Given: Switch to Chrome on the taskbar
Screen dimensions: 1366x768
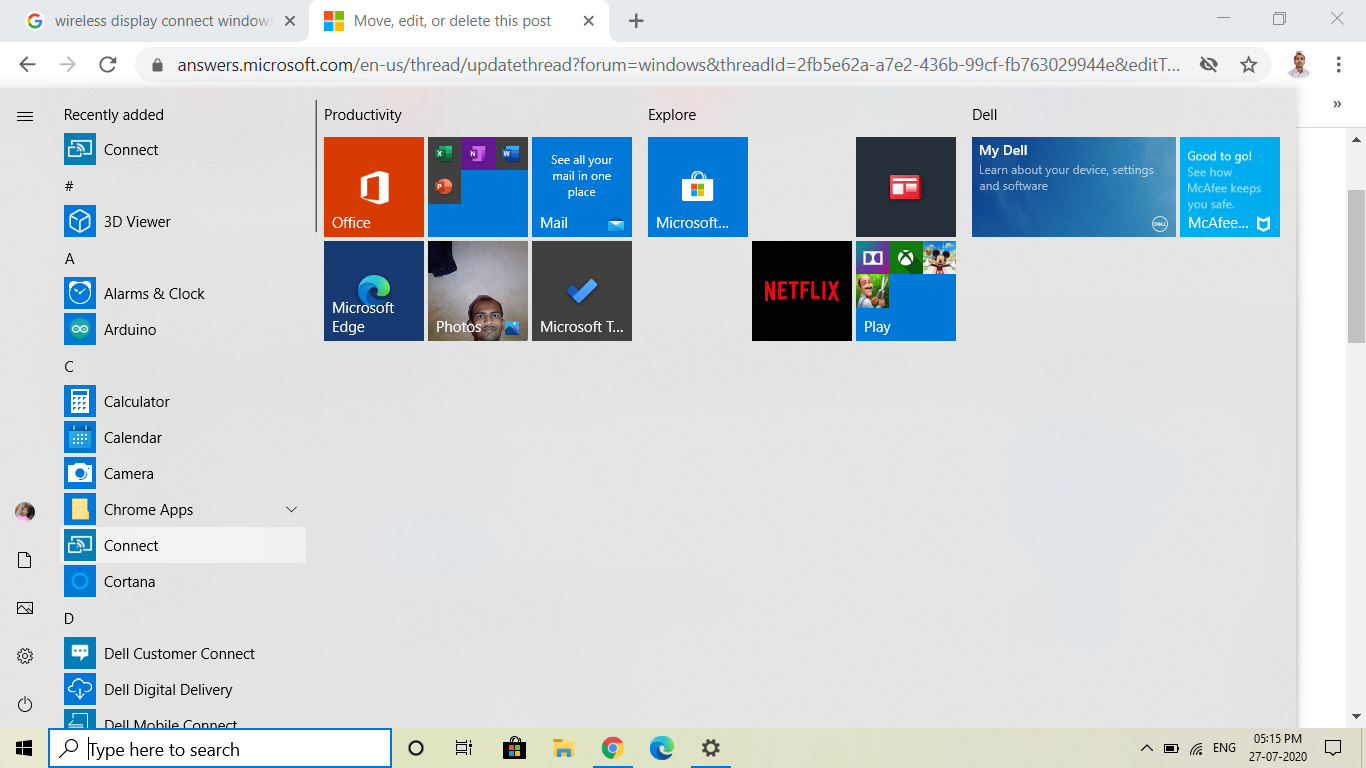Looking at the screenshot, I should pos(612,748).
